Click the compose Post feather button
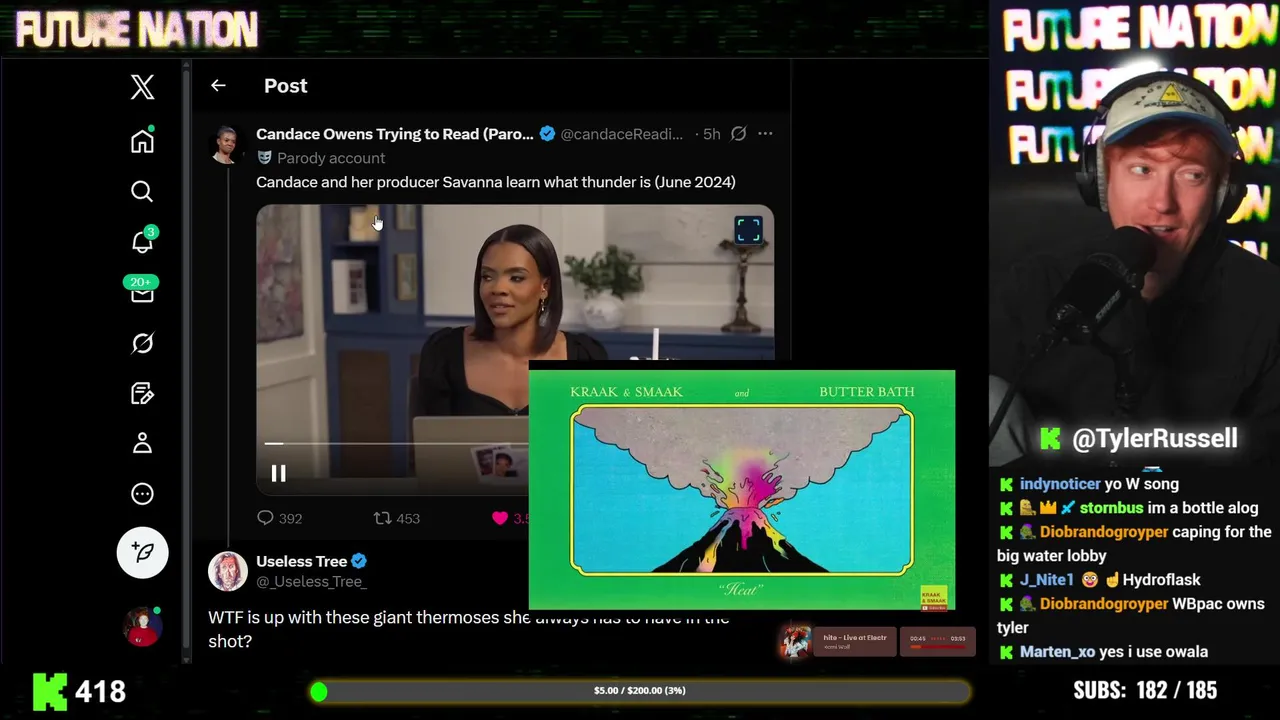Image resolution: width=1280 pixels, height=720 pixels. click(142, 552)
